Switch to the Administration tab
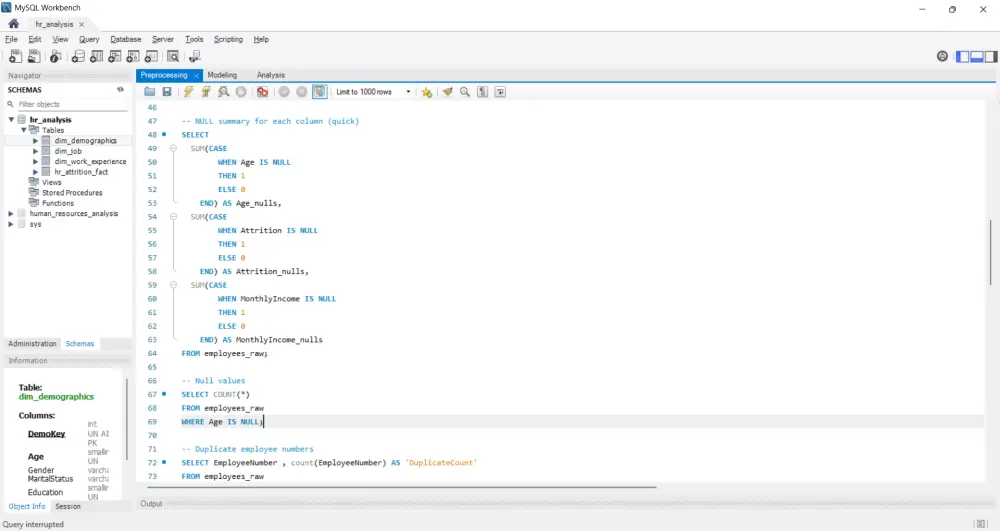Image resolution: width=1000 pixels, height=531 pixels. (x=32, y=344)
